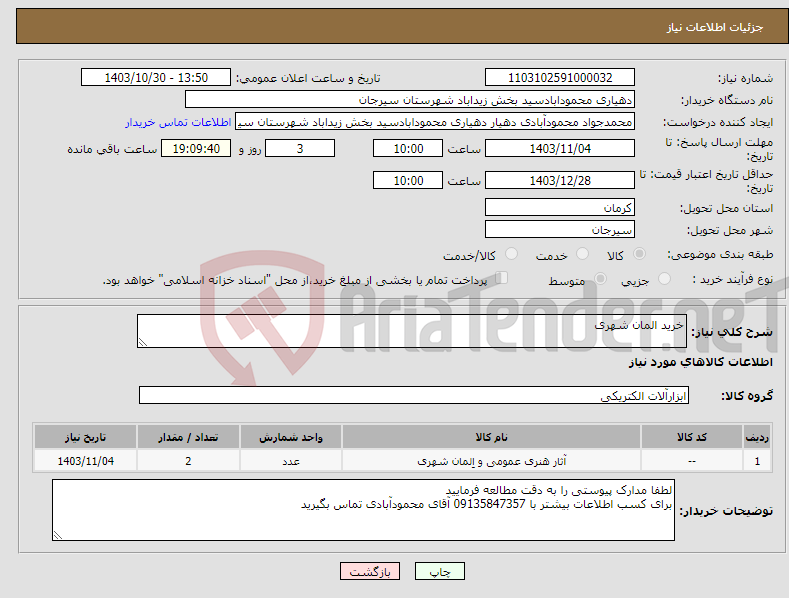This screenshot has width=789, height=598.
Task: Click the response deadline date 1403/11/04 field
Action: tap(560, 148)
